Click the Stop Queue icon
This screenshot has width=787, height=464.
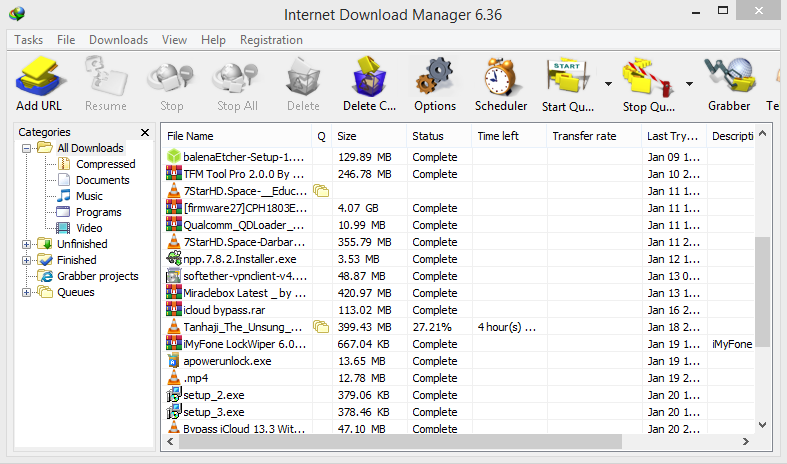648,77
